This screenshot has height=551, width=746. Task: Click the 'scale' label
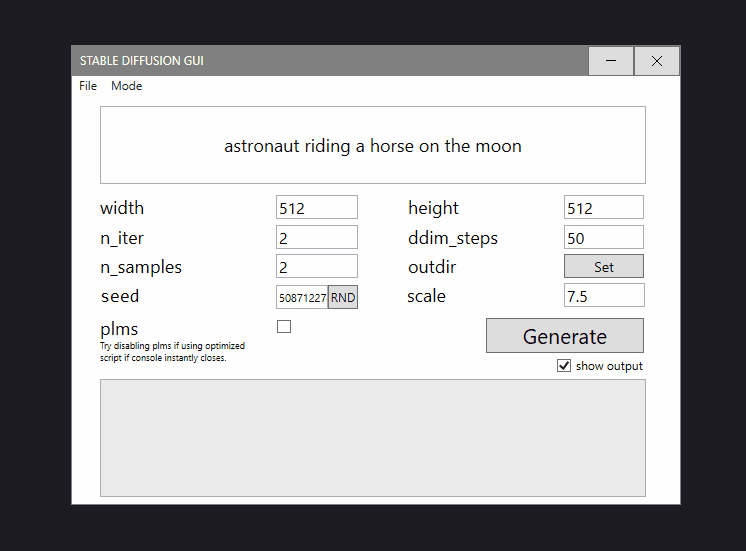point(426,296)
